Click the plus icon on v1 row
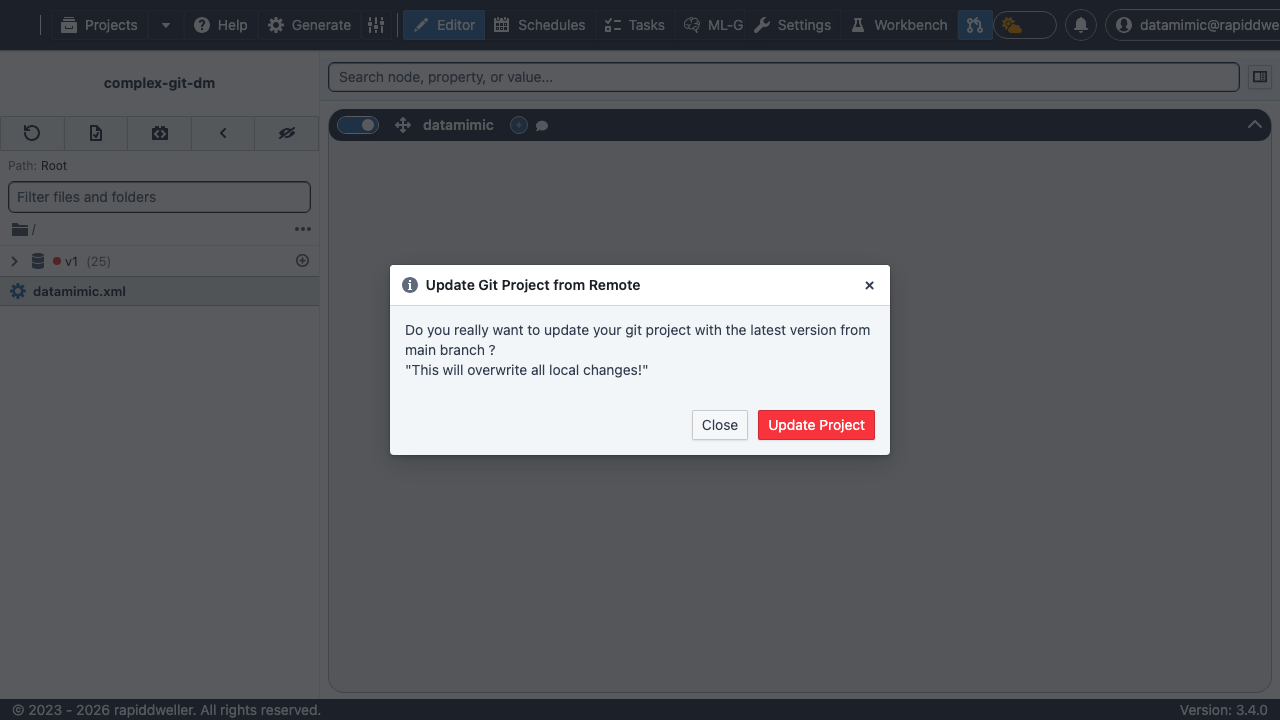 pyautogui.click(x=303, y=261)
